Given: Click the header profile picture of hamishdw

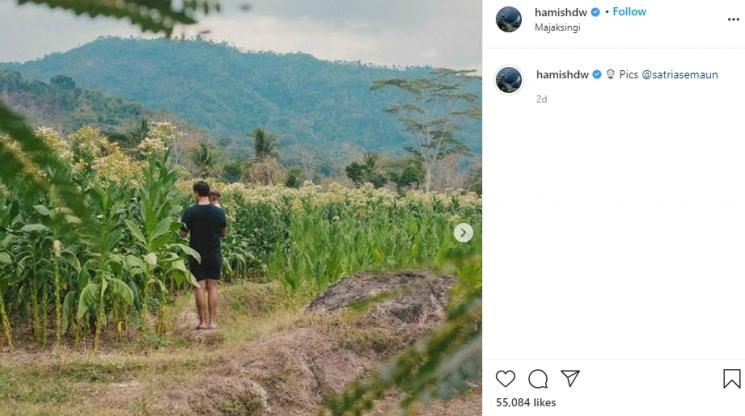Looking at the screenshot, I should tap(509, 19).
